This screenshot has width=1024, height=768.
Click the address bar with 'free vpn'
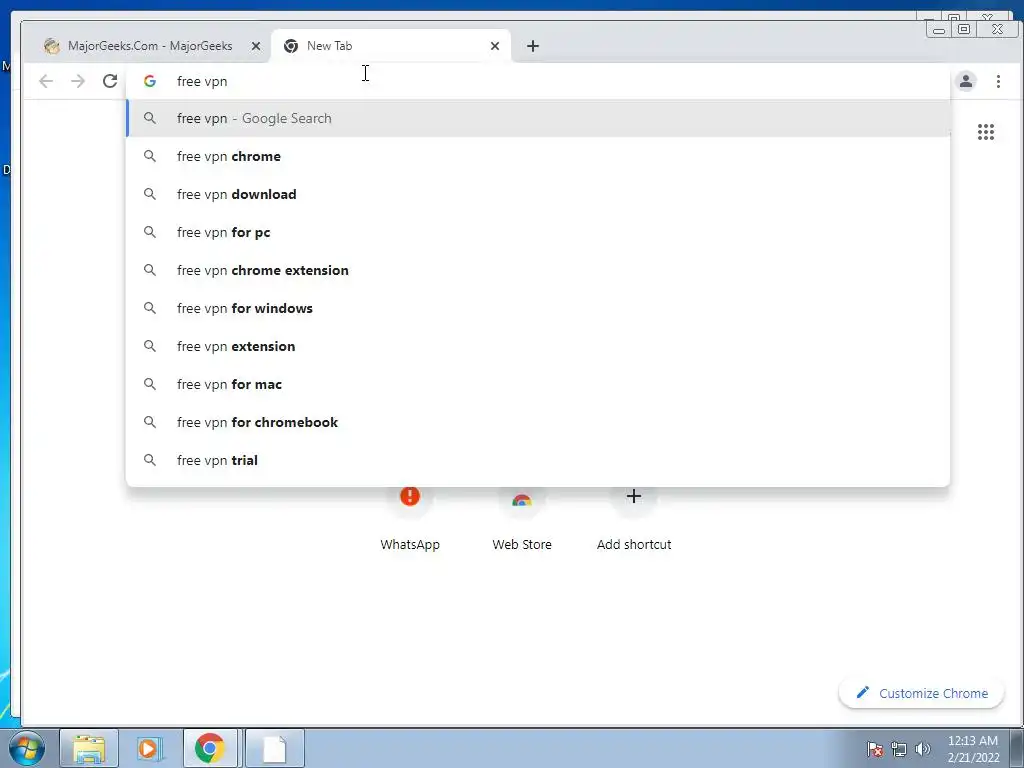(537, 81)
